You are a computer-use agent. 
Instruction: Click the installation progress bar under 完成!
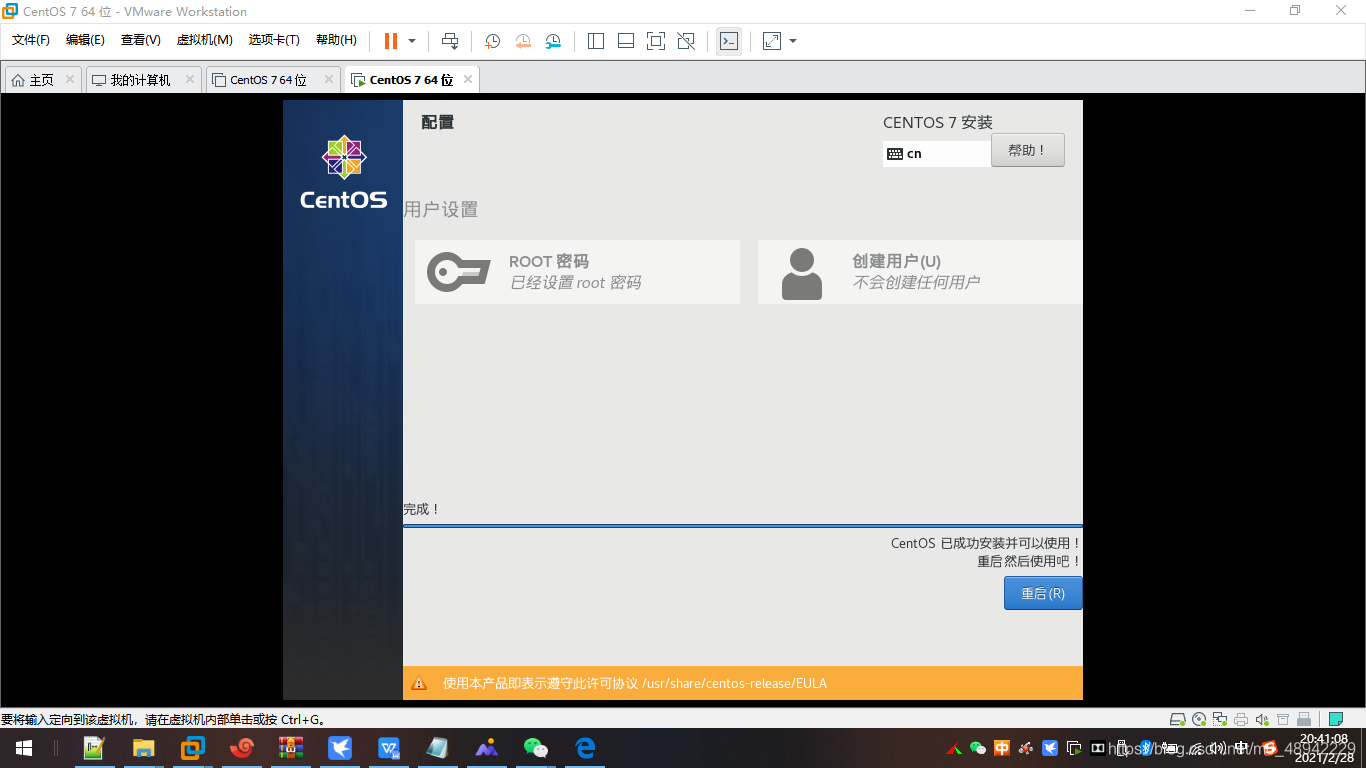click(743, 525)
